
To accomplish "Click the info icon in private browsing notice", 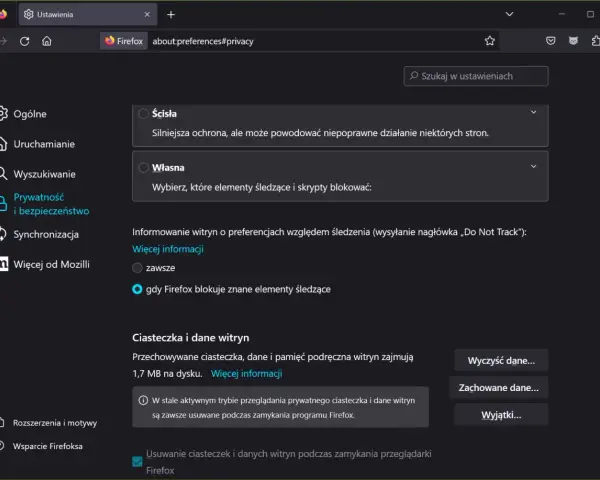I will coord(143,400).
